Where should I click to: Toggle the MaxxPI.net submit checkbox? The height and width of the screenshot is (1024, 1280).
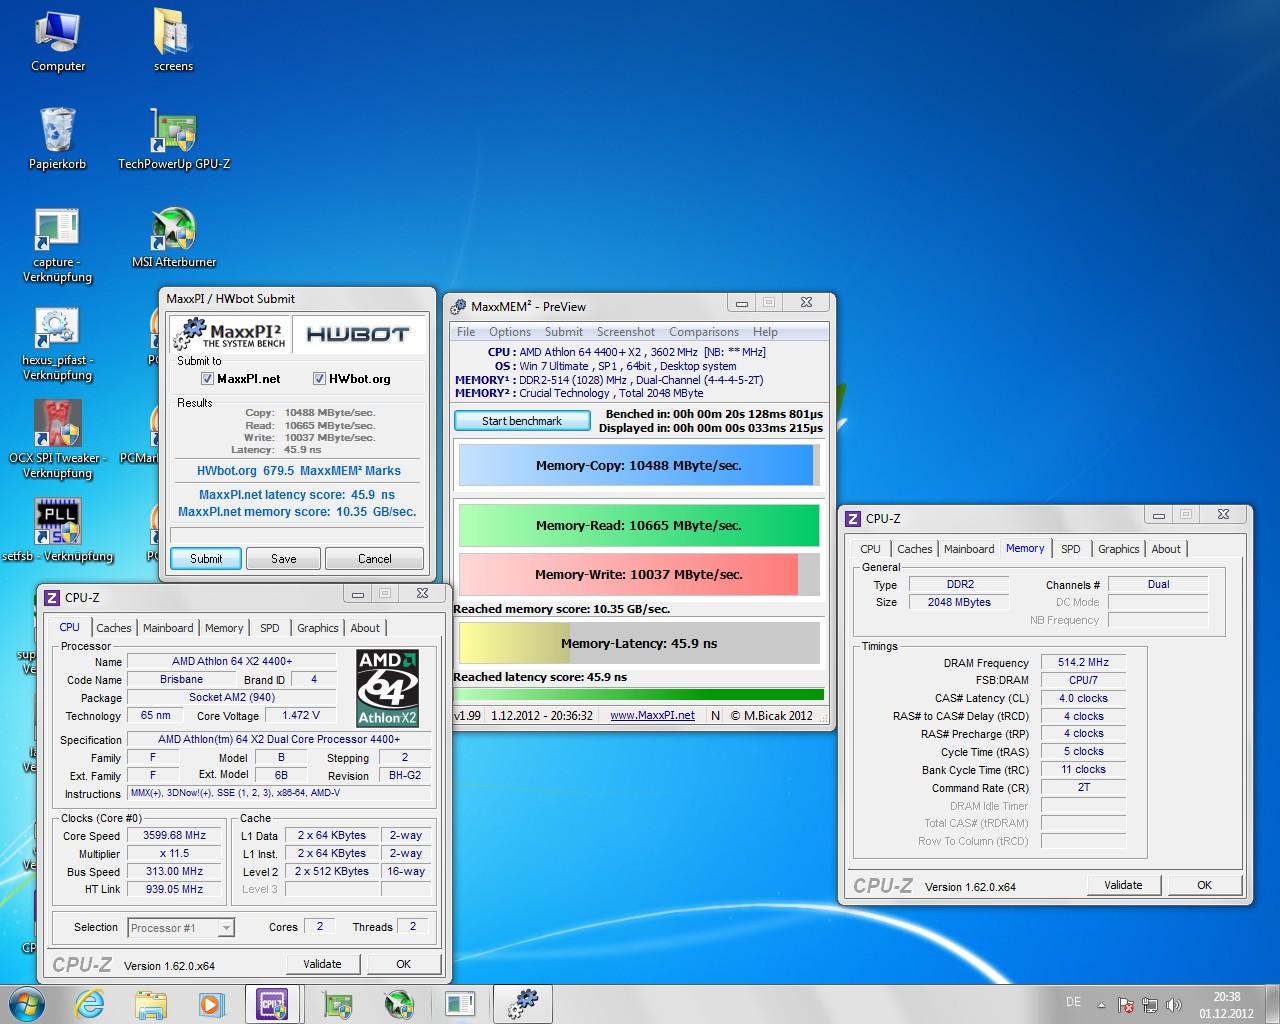pyautogui.click(x=207, y=379)
